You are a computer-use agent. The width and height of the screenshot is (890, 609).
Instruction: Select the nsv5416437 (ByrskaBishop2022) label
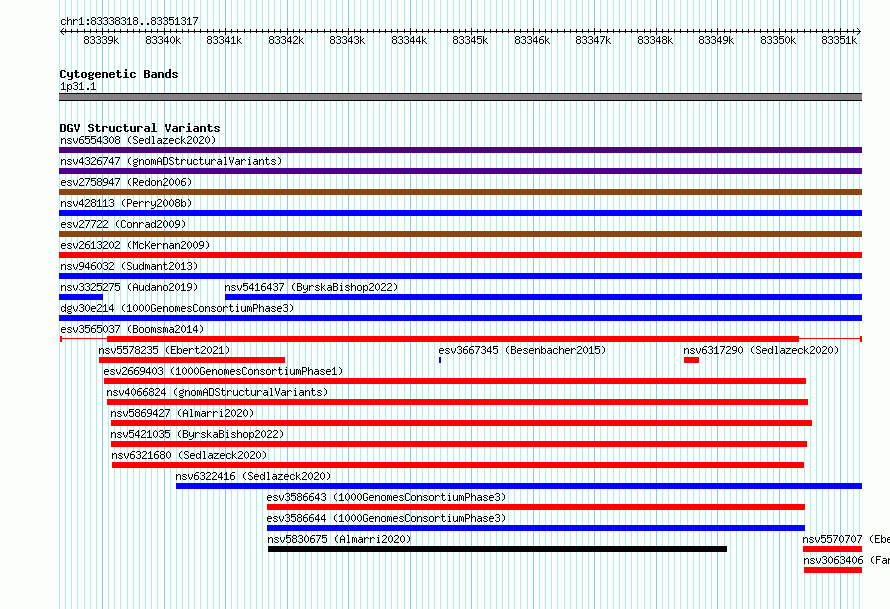click(311, 287)
